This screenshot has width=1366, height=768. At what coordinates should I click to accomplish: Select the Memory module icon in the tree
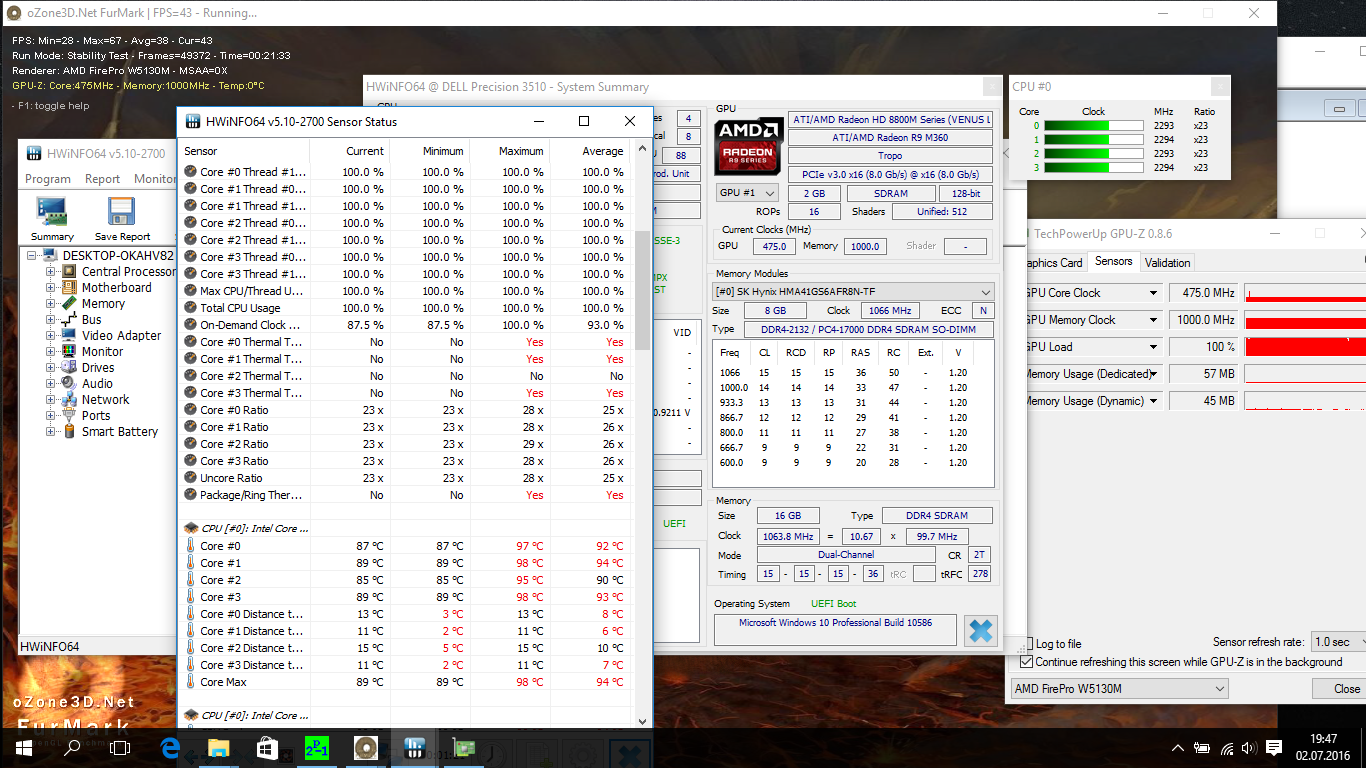pos(69,304)
